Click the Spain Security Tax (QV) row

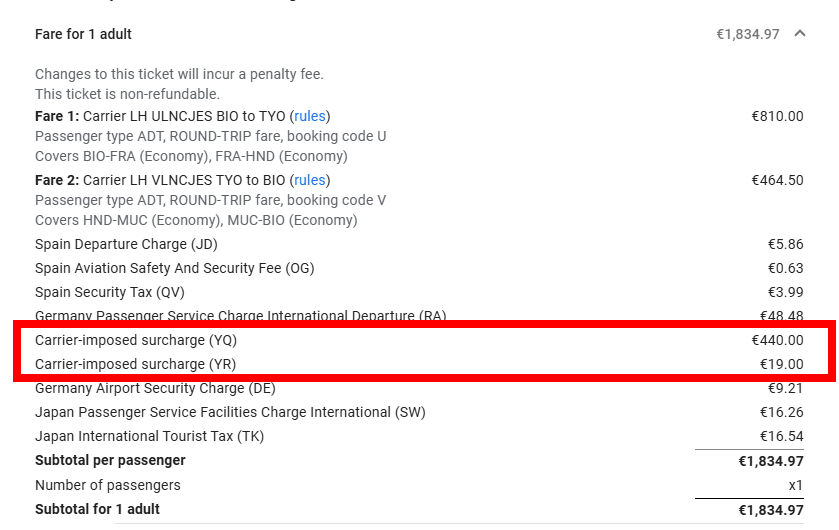419,293
